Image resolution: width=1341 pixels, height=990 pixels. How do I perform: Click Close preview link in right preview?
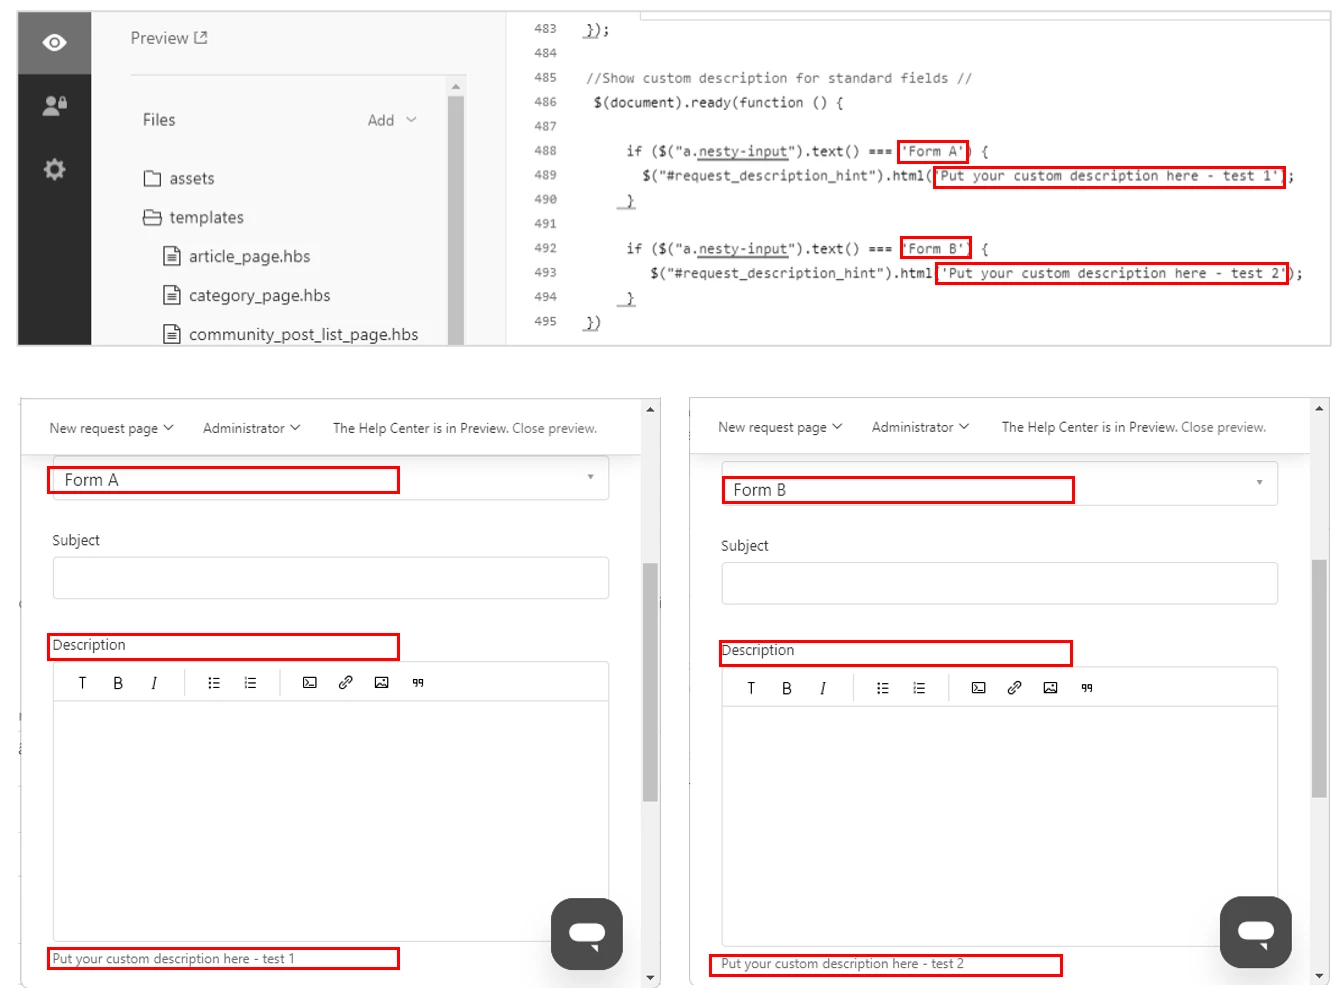[1223, 427]
